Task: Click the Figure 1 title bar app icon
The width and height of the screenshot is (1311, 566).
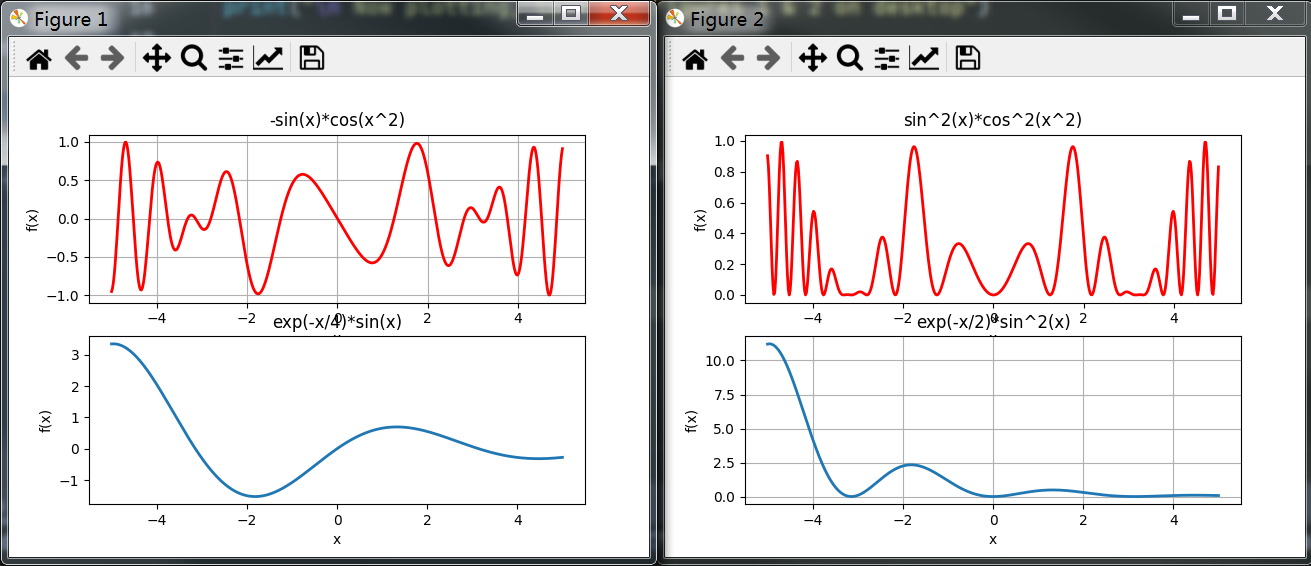Action: 19,17
